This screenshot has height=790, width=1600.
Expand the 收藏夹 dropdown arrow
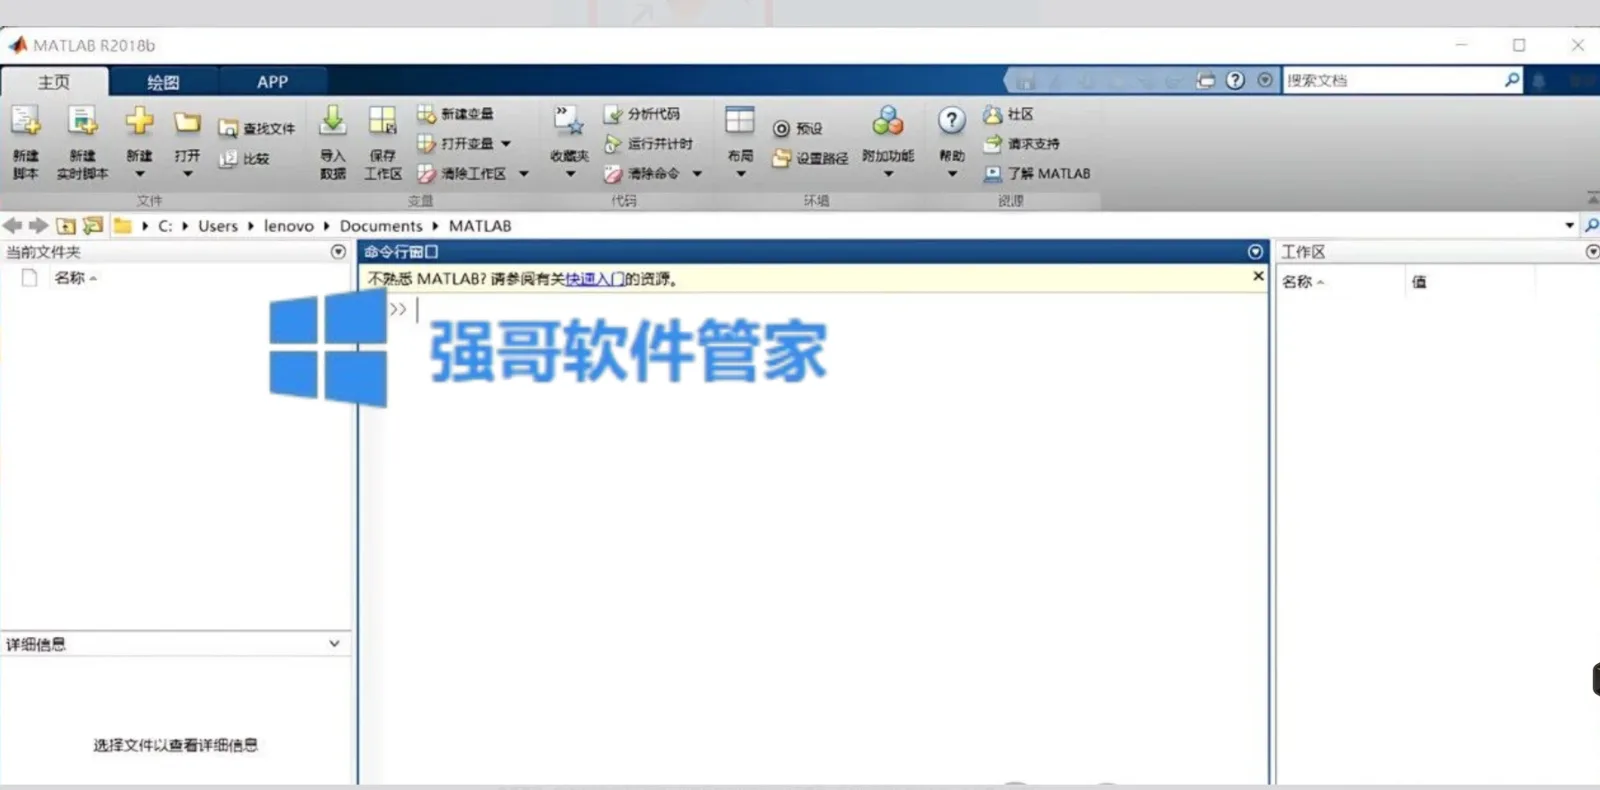point(570,174)
